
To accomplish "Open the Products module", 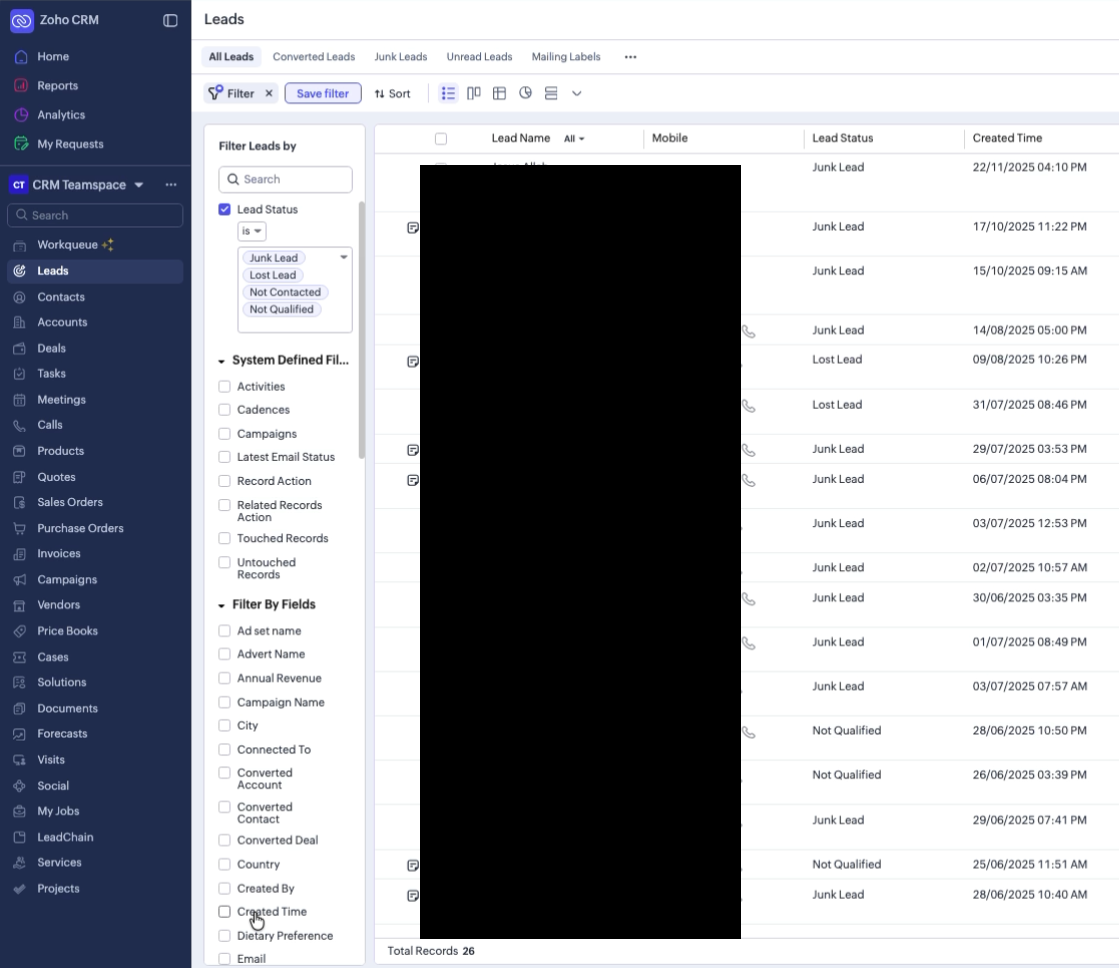I will (x=61, y=451).
